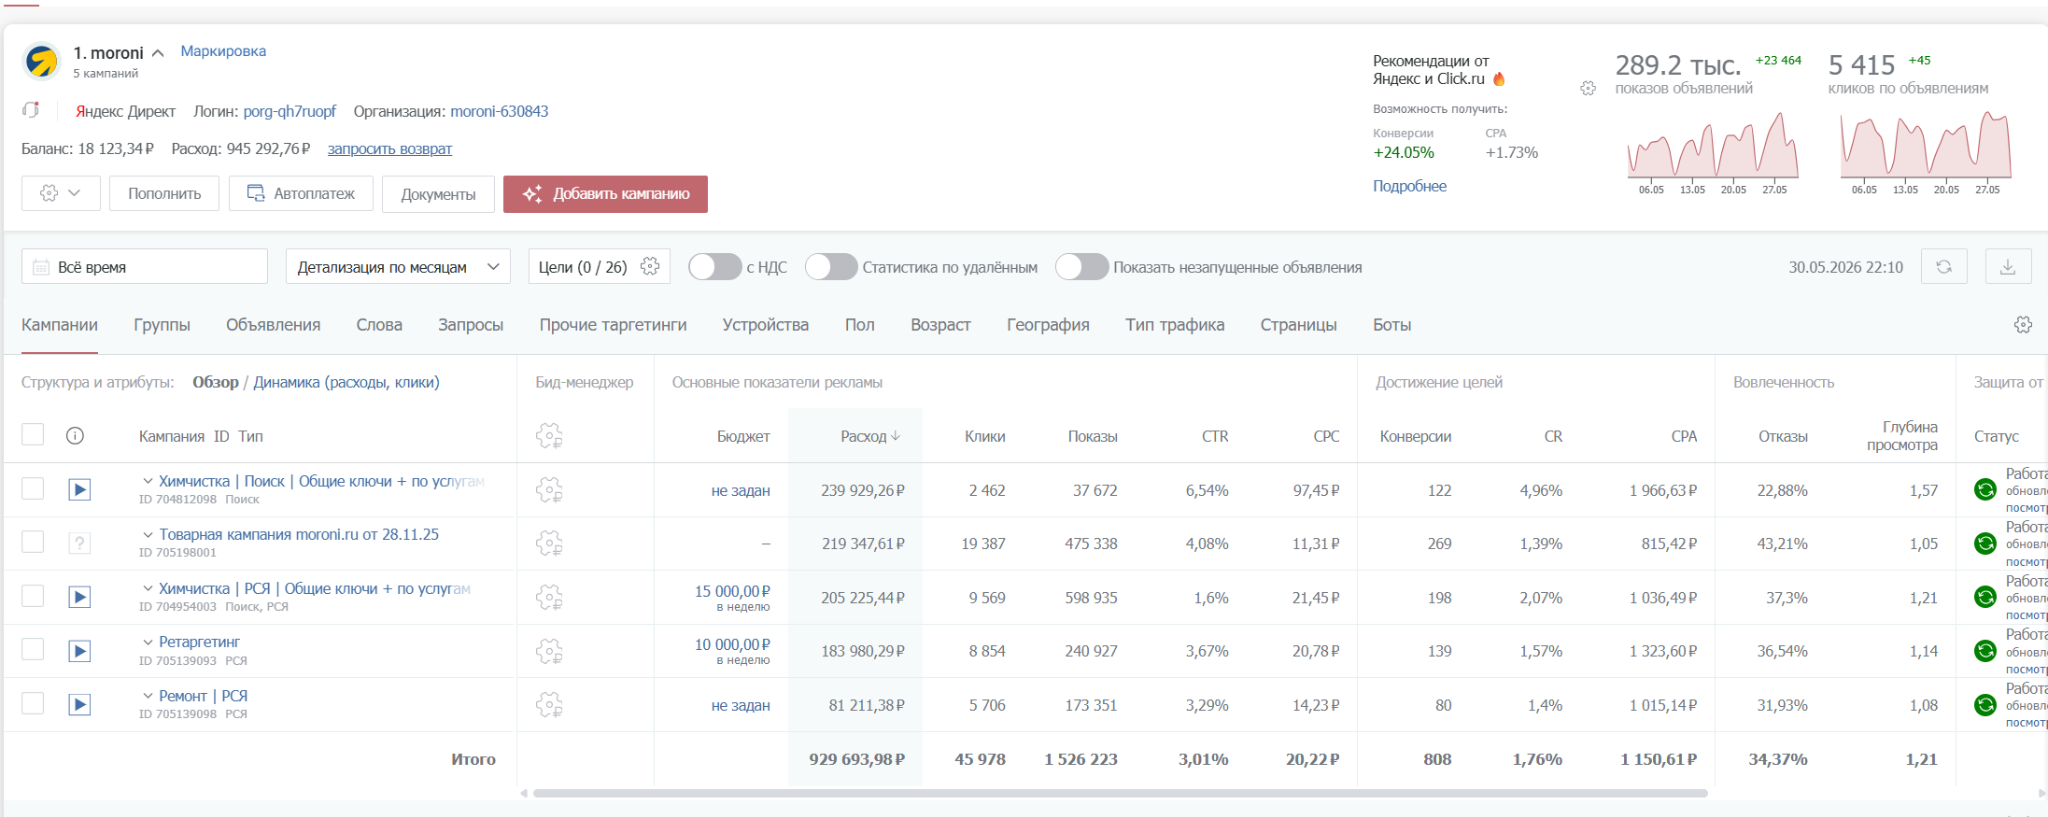Open goals settings gear beside Цели (0 / 26)
The image size is (2048, 817).
pos(650,267)
